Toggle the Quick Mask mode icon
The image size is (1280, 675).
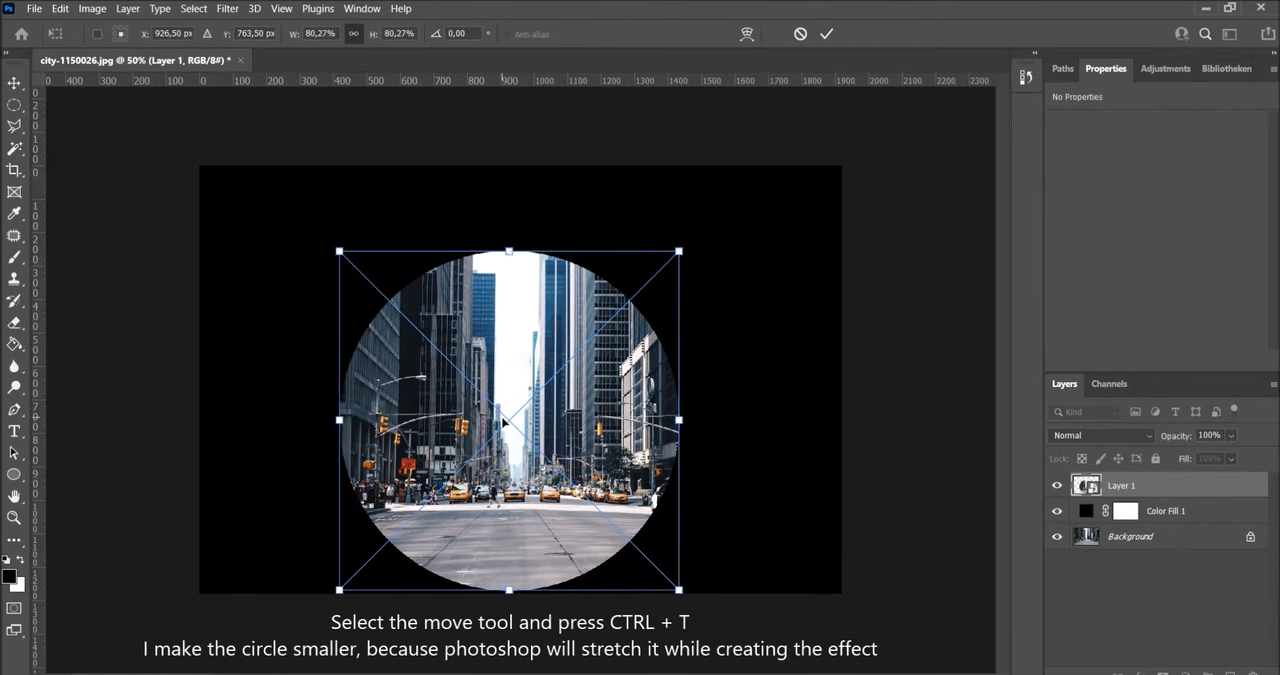(14, 608)
